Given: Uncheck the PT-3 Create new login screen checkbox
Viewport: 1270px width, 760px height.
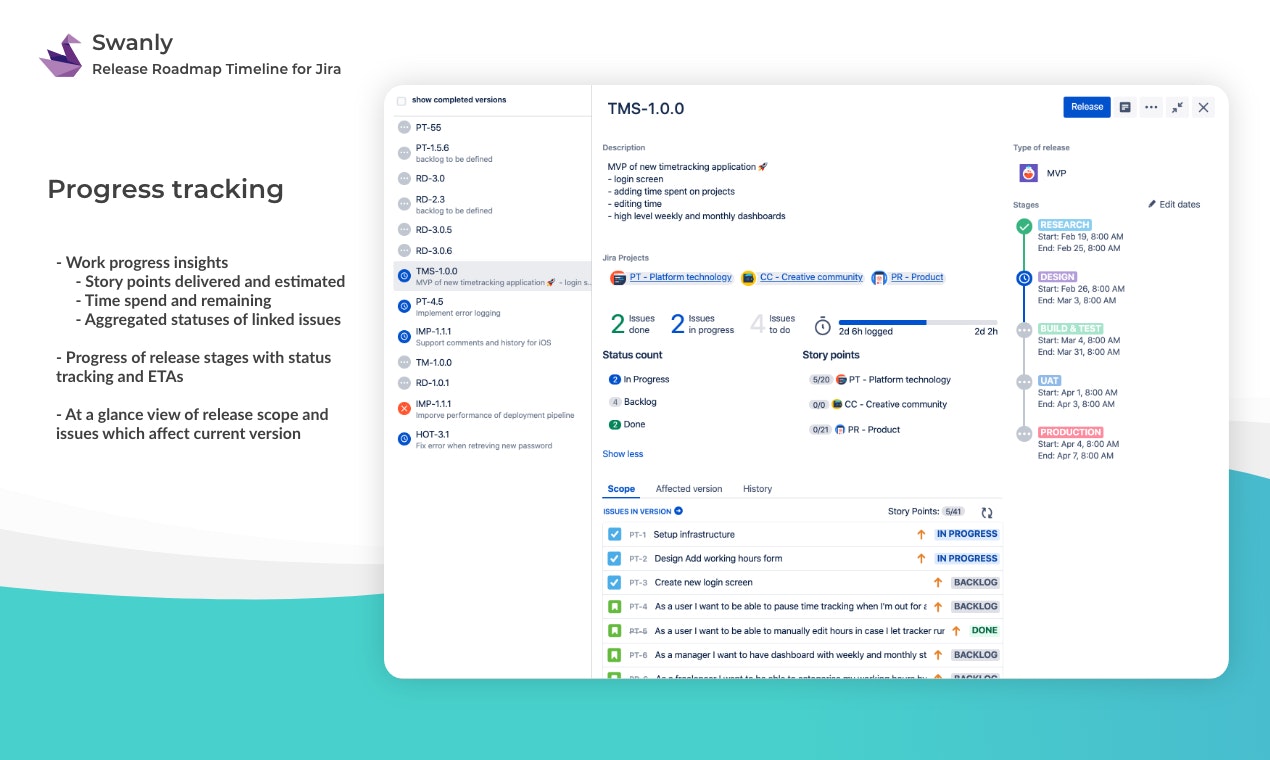Looking at the screenshot, I should click(614, 582).
